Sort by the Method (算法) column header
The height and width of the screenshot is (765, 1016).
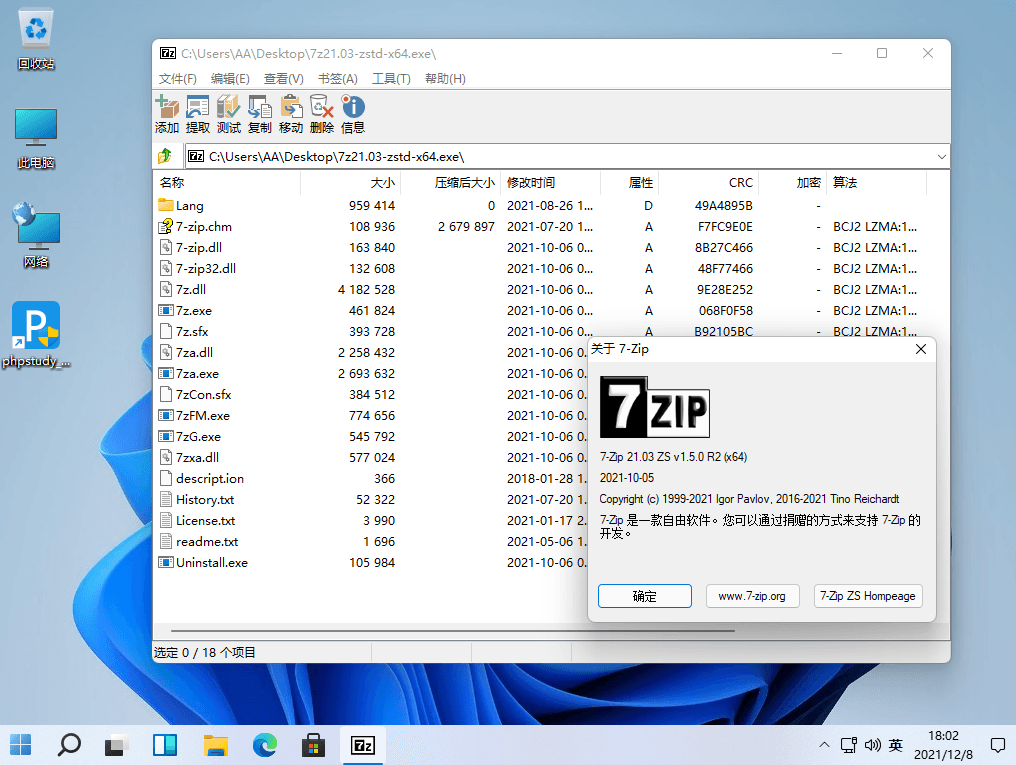[876, 183]
